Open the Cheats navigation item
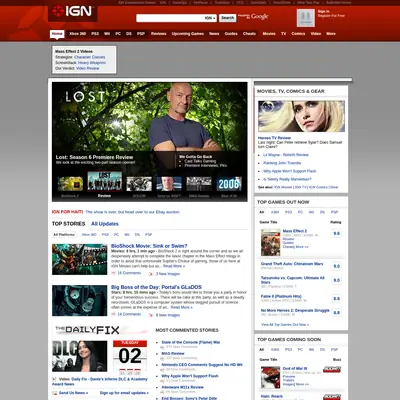This screenshot has height=400, width=400. (x=249, y=34)
